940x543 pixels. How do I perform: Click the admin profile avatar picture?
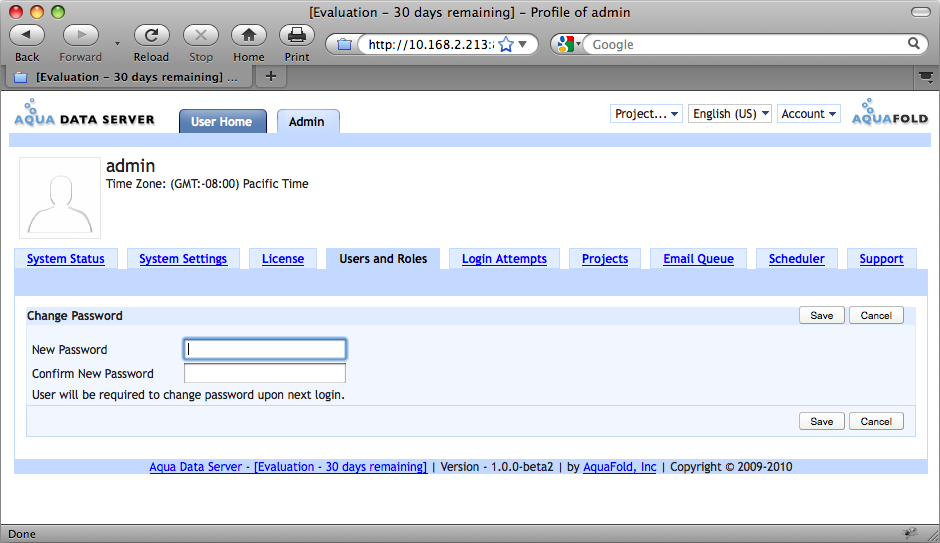click(x=60, y=198)
